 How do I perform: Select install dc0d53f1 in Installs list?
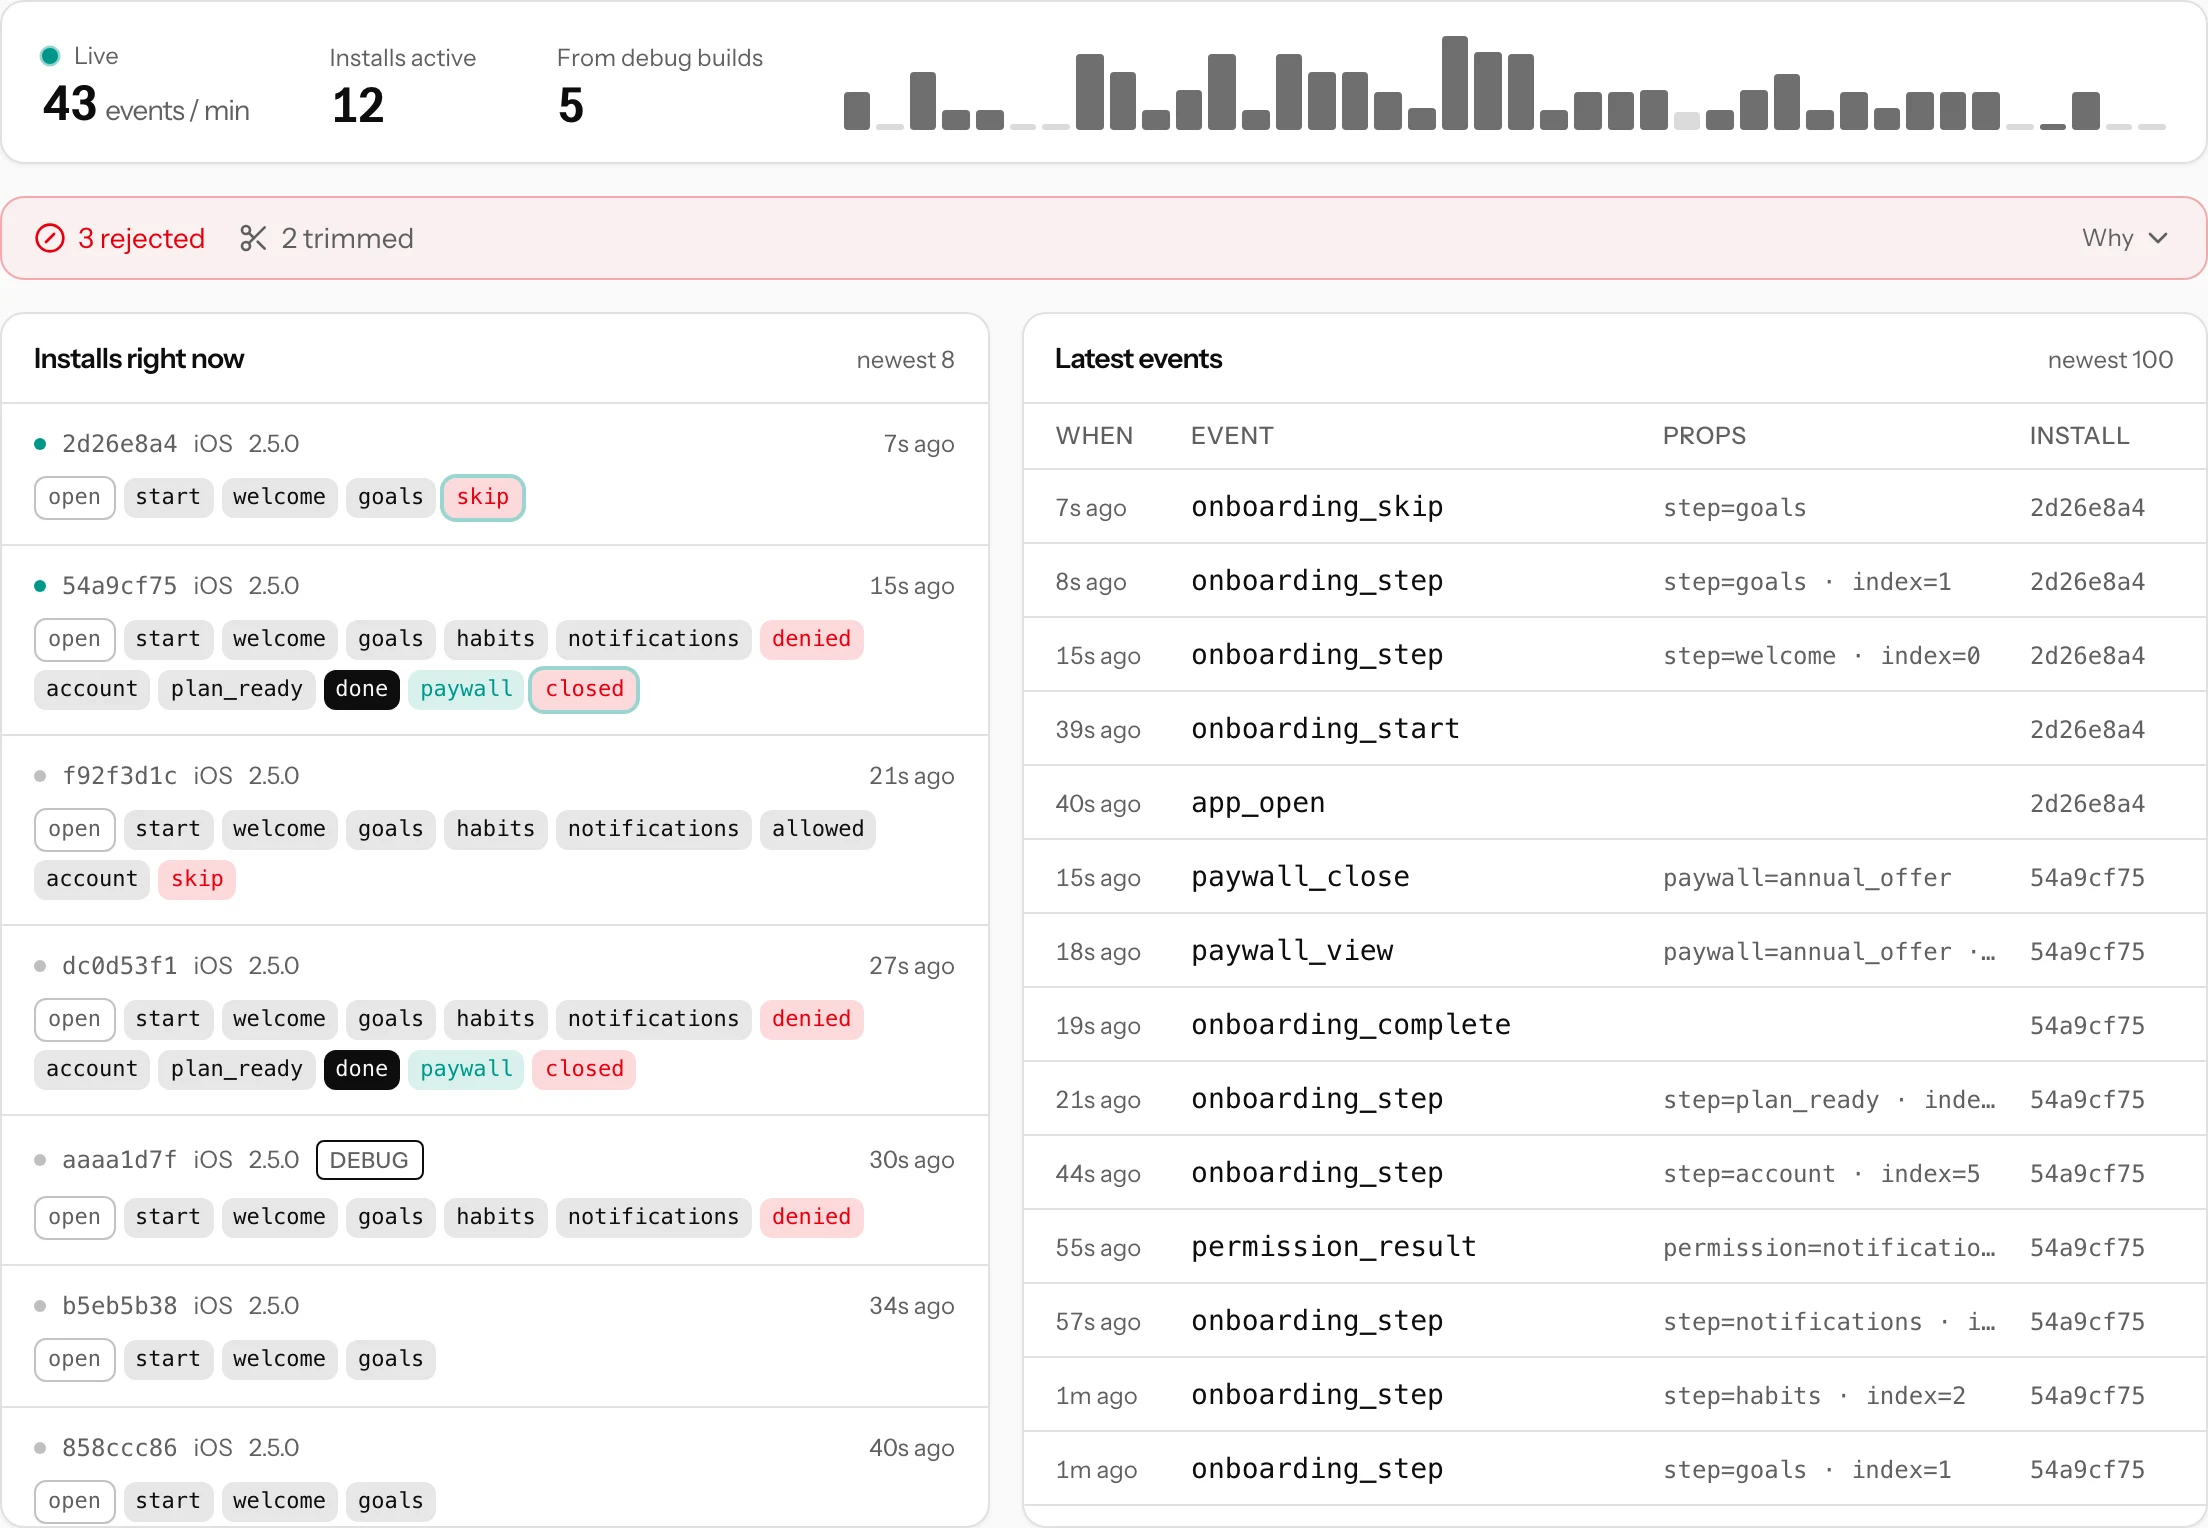pos(495,1020)
